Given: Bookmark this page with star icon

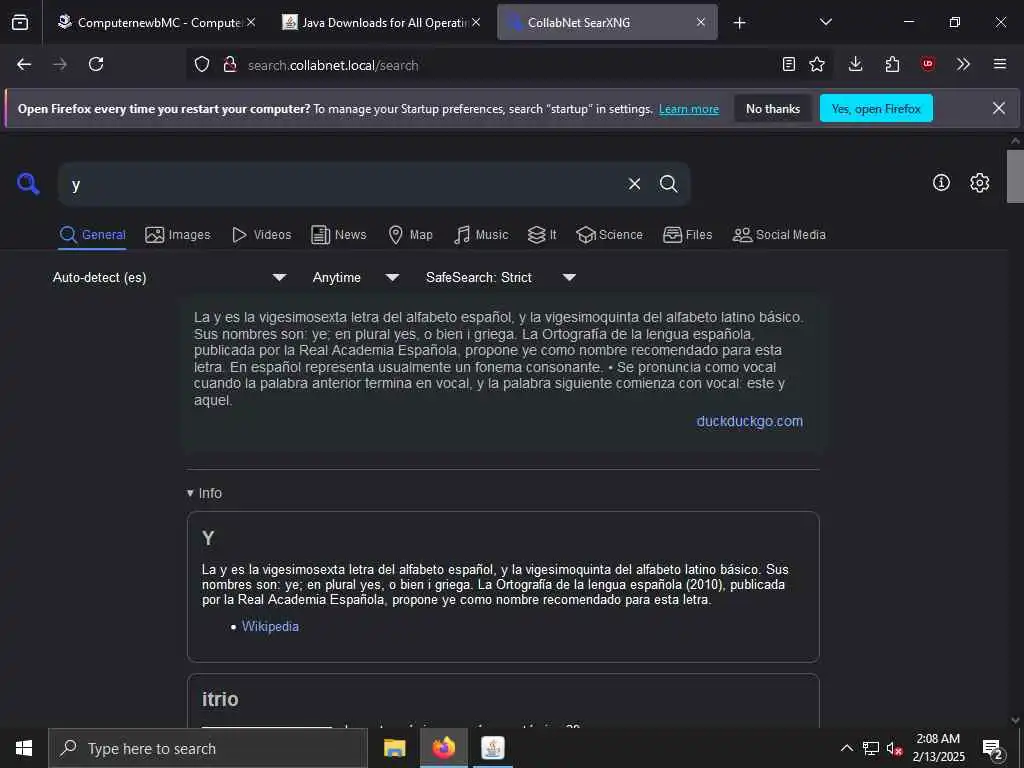Looking at the screenshot, I should pyautogui.click(x=817, y=64).
